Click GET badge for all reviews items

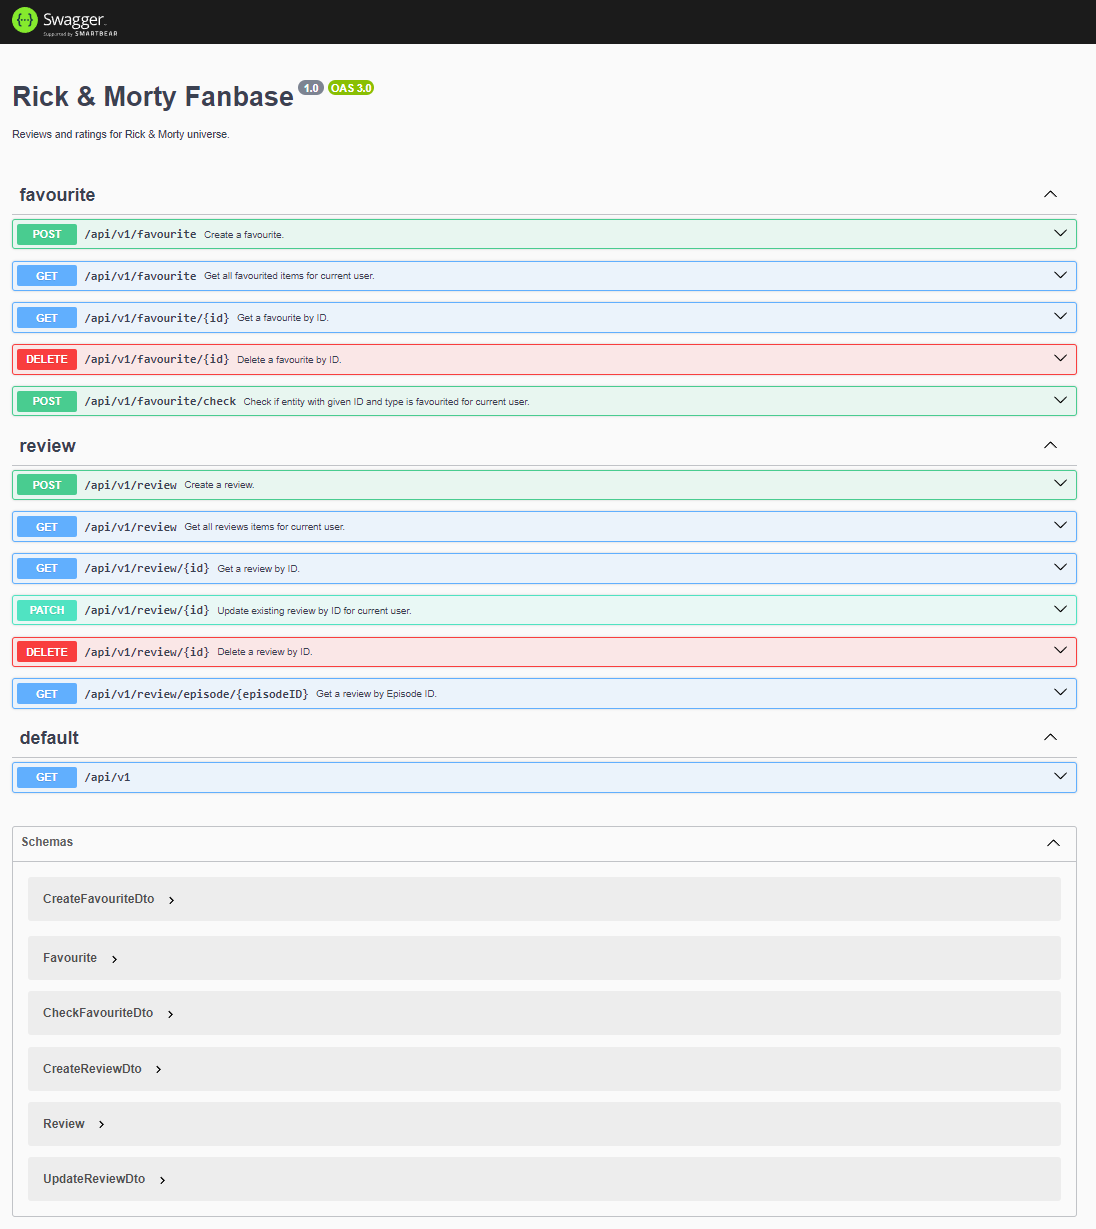click(47, 527)
